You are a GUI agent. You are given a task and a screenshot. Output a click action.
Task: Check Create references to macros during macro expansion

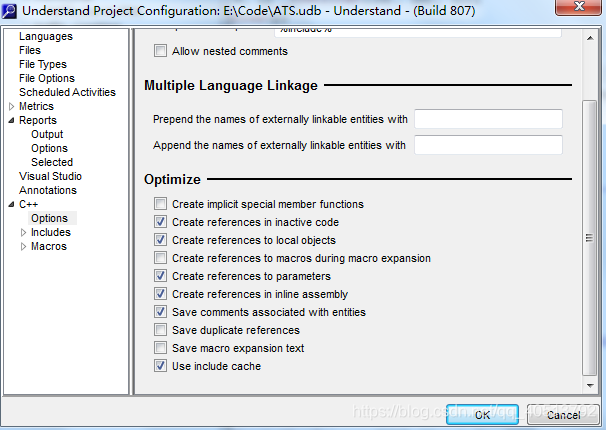tap(160, 258)
